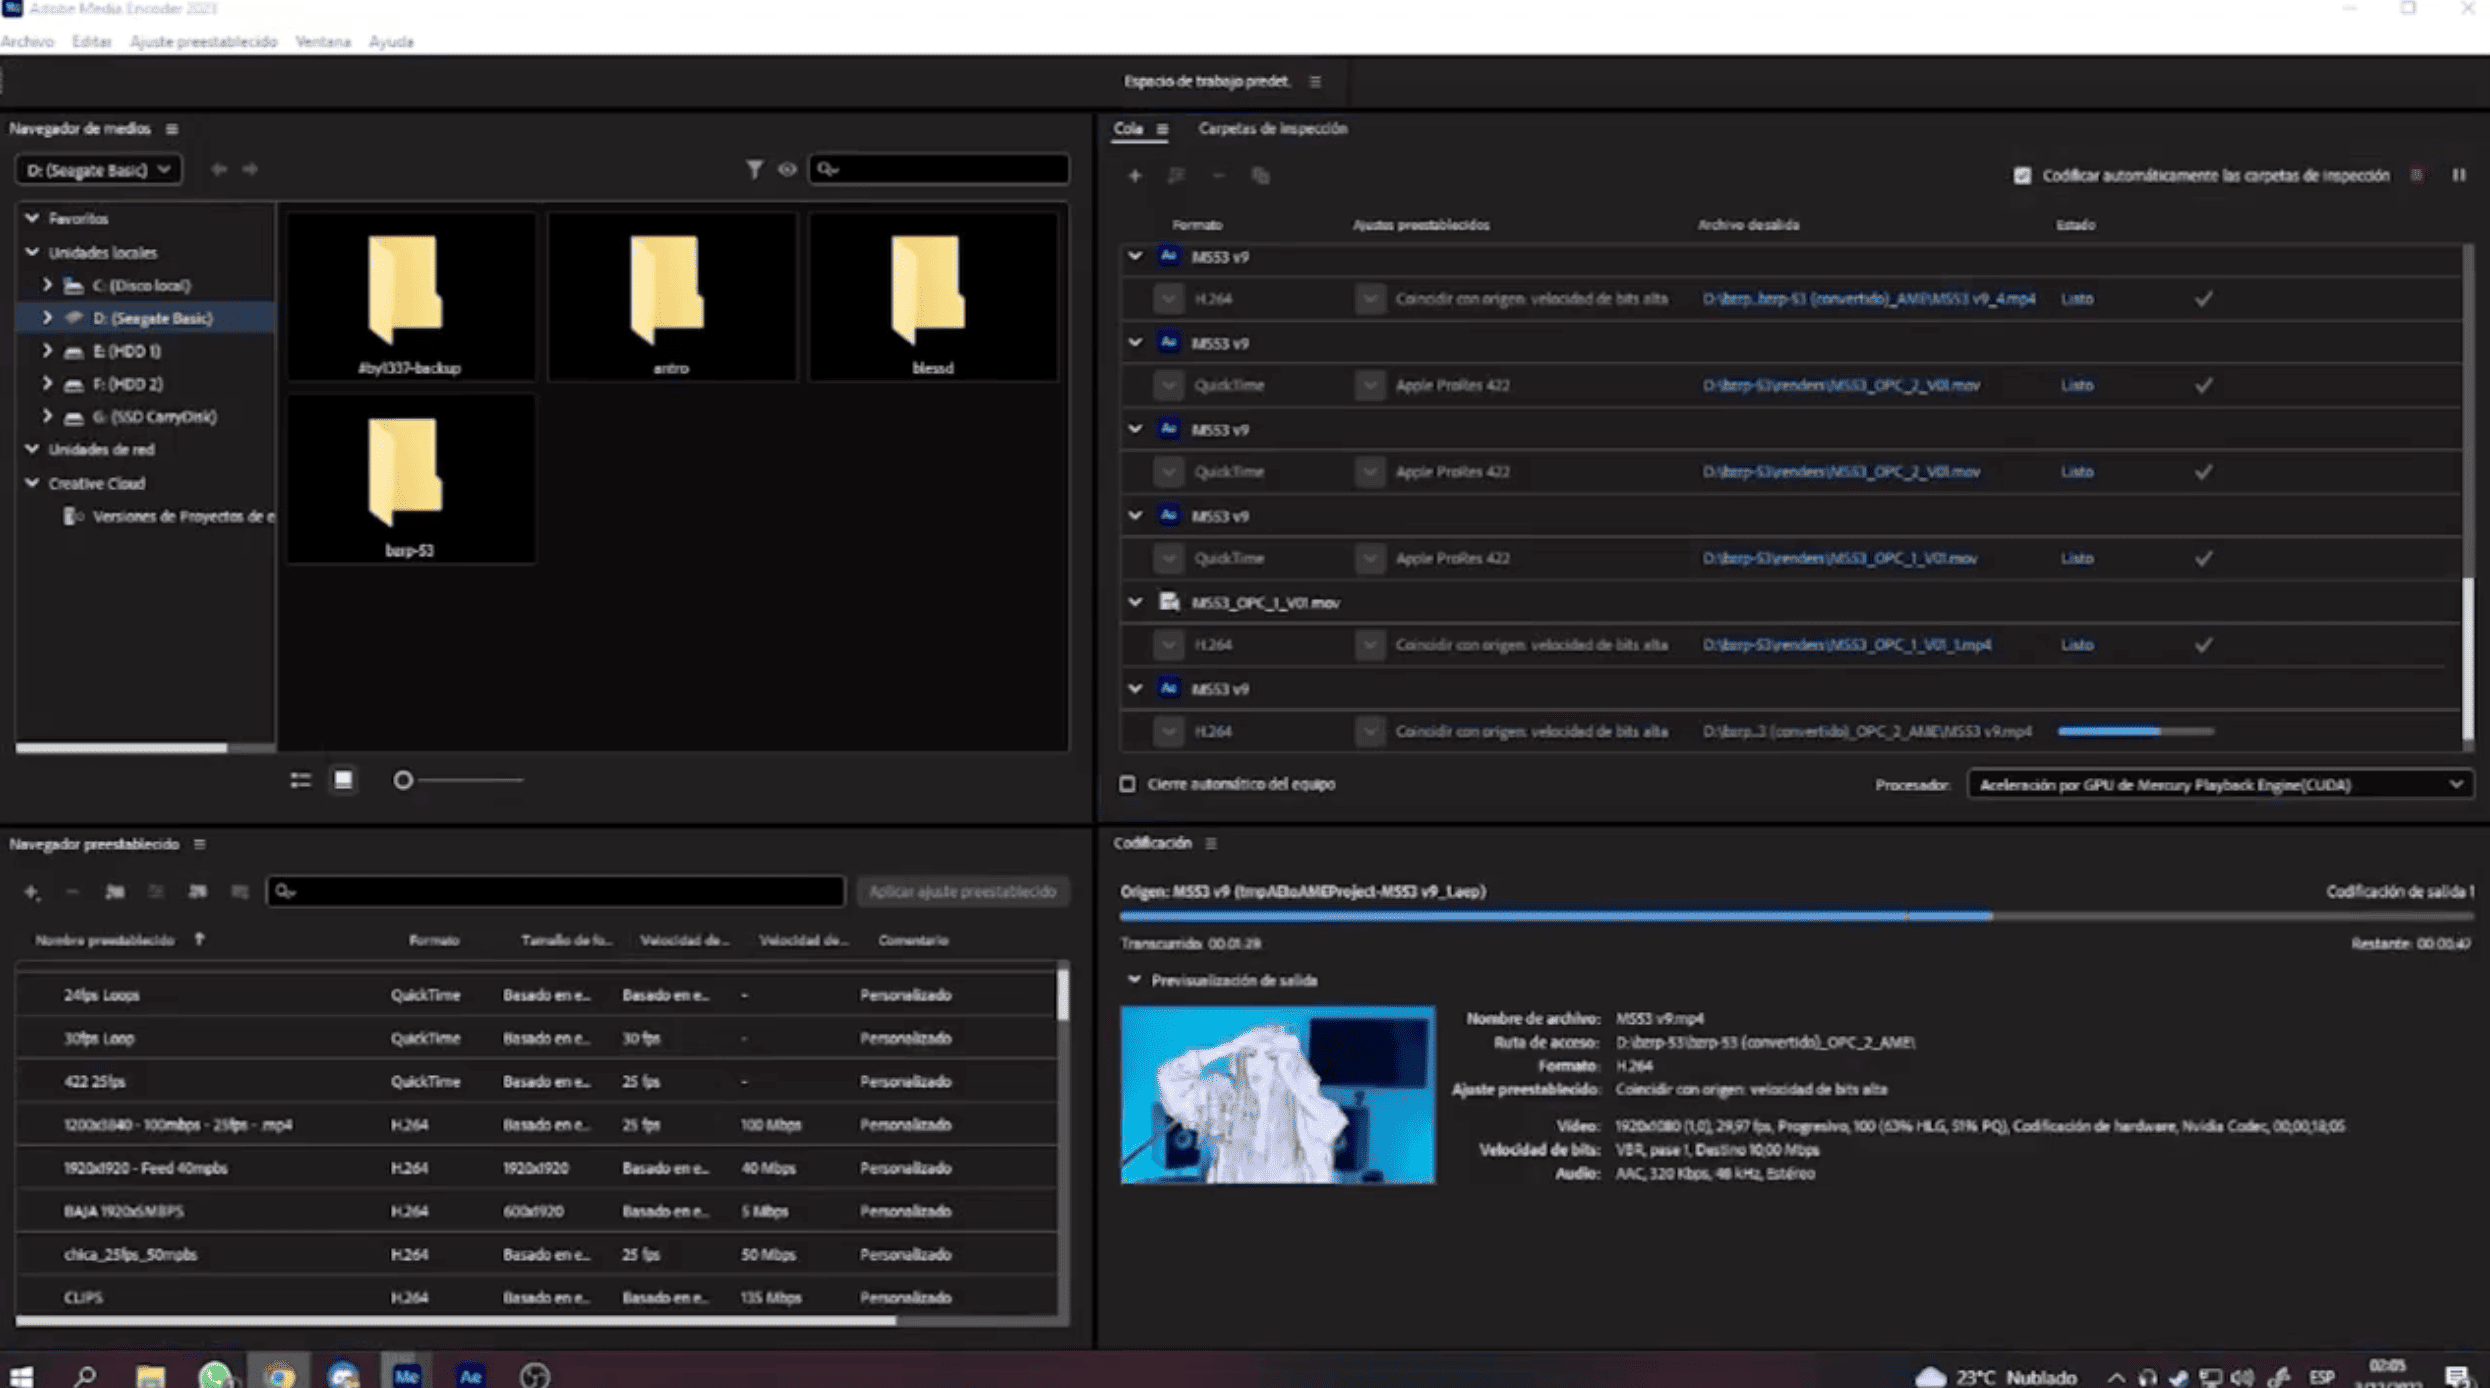
Task: Open the Procesador renderer dropdown
Action: [x=2220, y=785]
